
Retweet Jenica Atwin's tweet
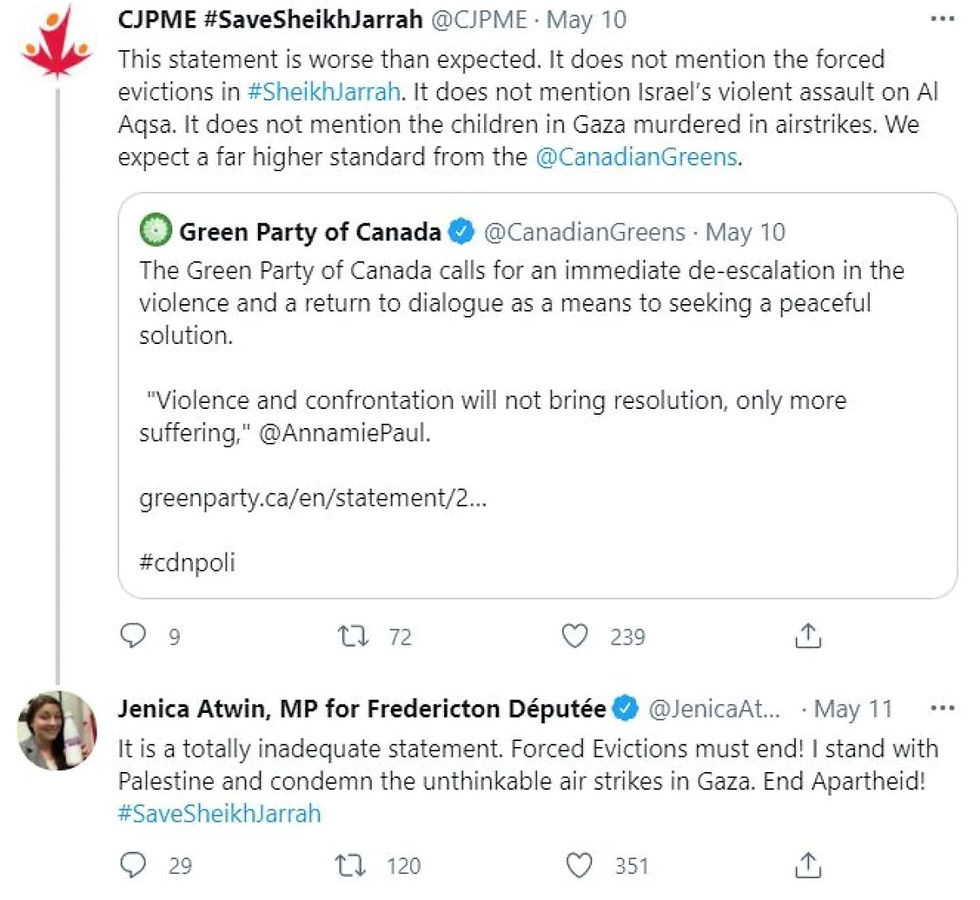(x=351, y=866)
